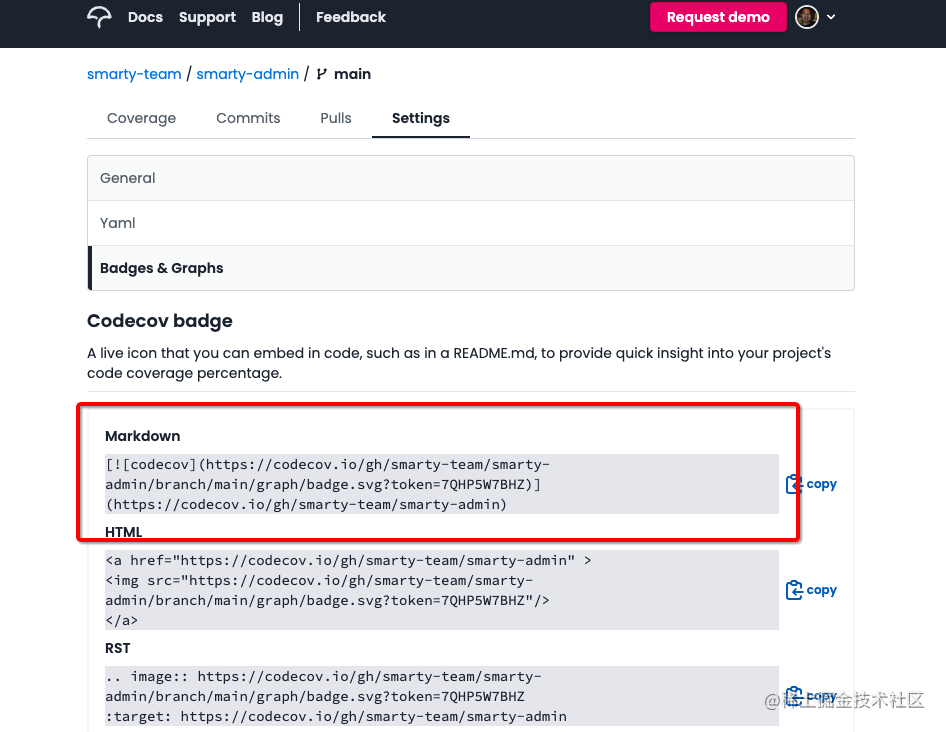Viewport: 946px width, 732px height.
Task: Open the Blog link
Action: tap(267, 17)
